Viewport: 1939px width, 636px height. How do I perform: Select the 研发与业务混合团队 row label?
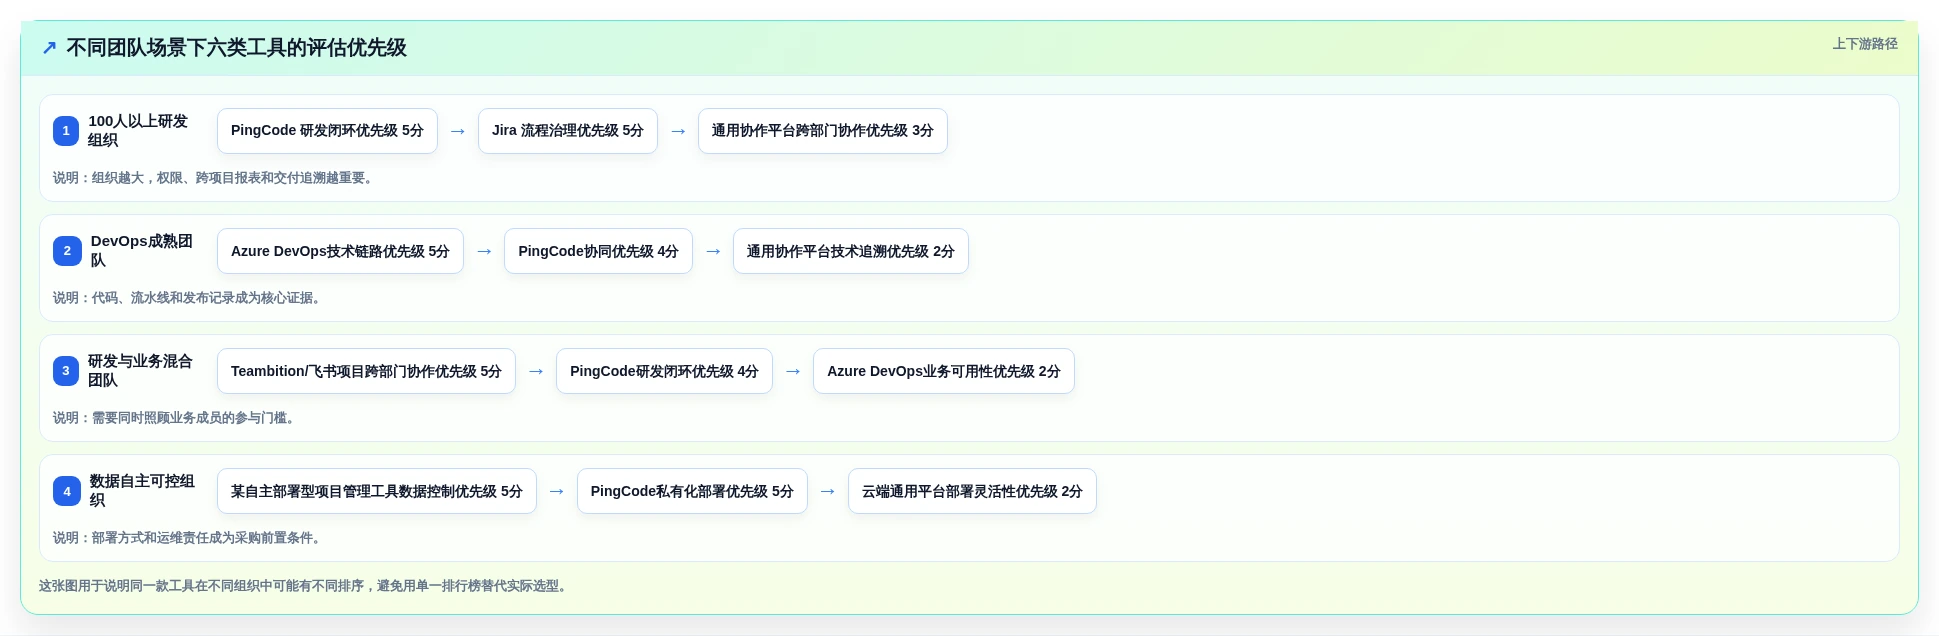tap(140, 371)
